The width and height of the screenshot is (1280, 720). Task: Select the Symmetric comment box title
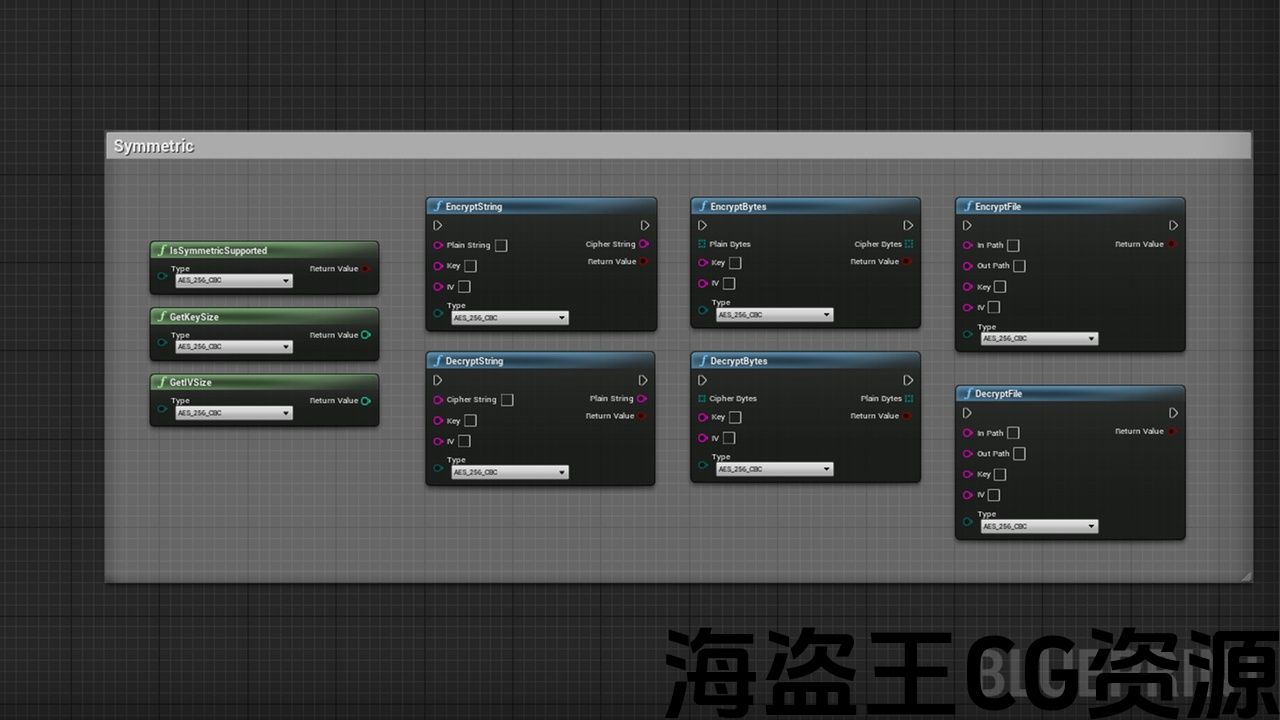154,147
